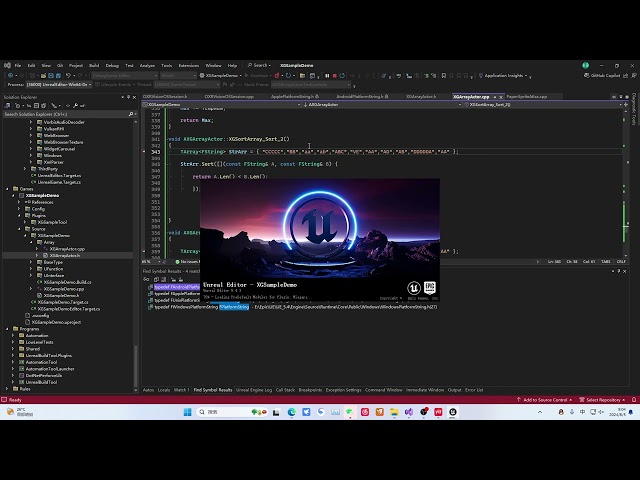Click the Solution Explorer home icon

tap(7, 105)
